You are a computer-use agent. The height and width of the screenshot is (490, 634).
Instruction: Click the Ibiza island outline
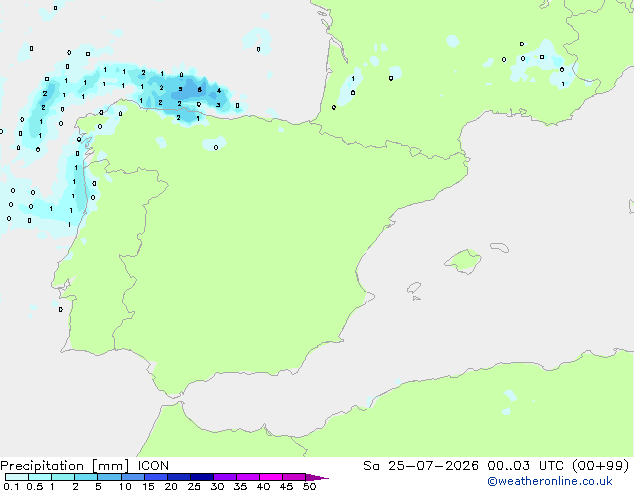414,288
